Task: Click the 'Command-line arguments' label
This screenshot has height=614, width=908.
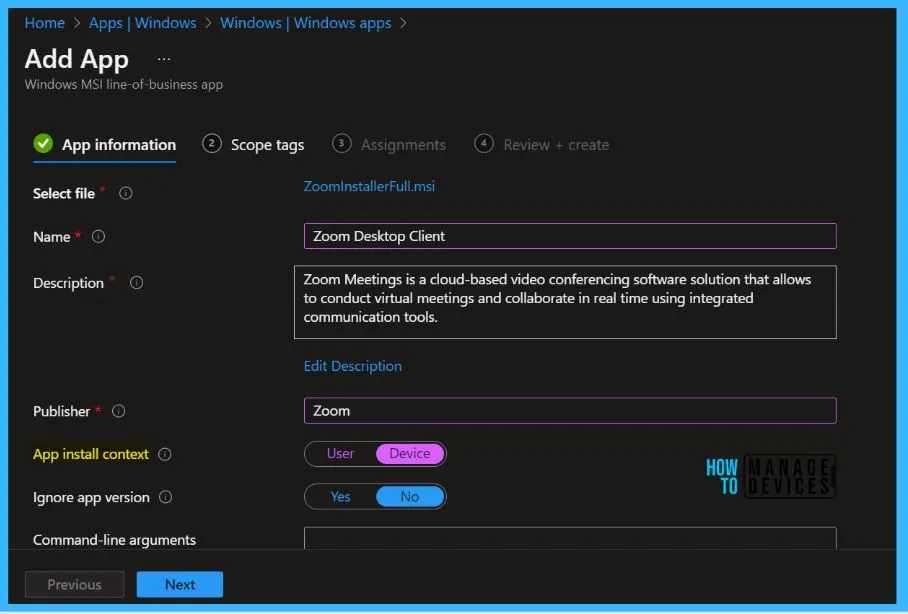Action: [x=114, y=540]
